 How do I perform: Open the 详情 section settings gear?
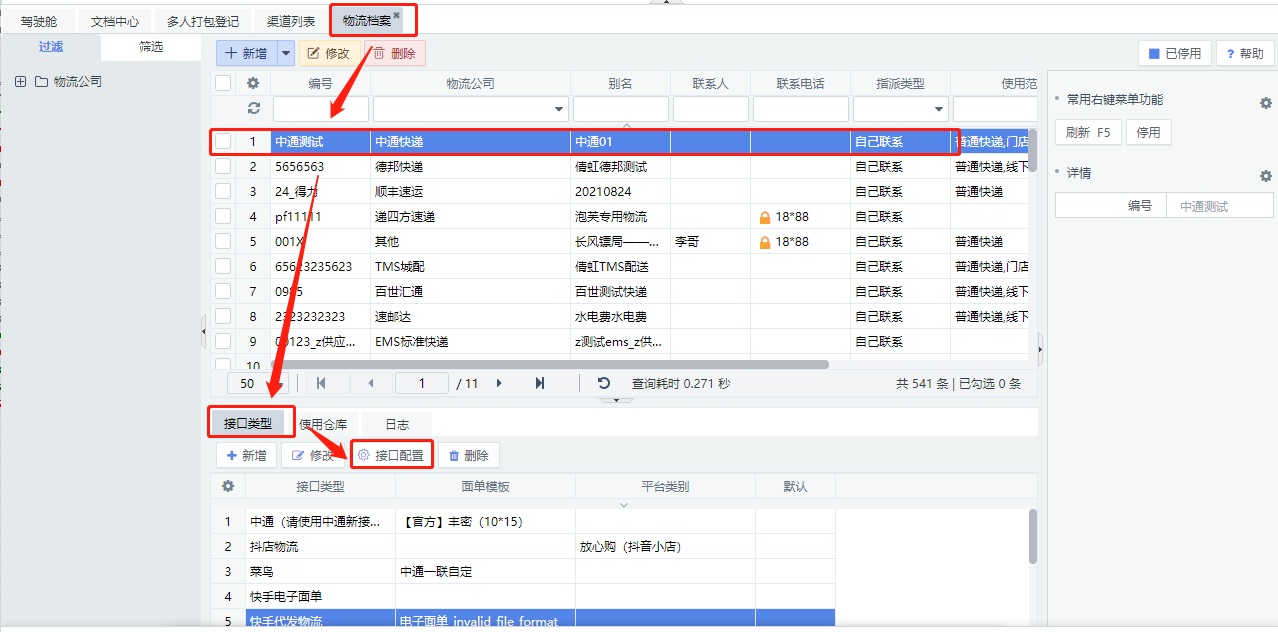(x=1265, y=176)
